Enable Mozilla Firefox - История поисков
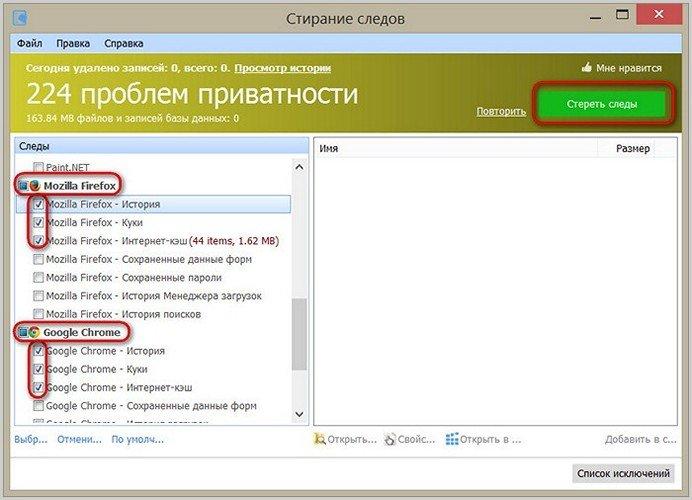The image size is (692, 500). 38,314
